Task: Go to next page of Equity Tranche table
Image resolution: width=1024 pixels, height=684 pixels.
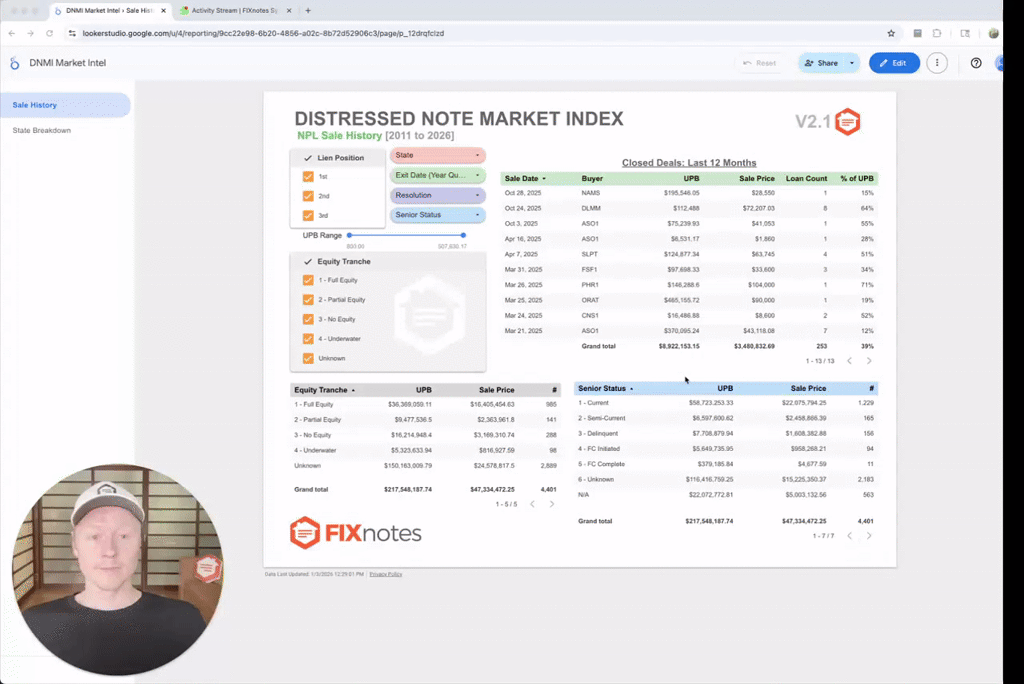Action: [552, 504]
